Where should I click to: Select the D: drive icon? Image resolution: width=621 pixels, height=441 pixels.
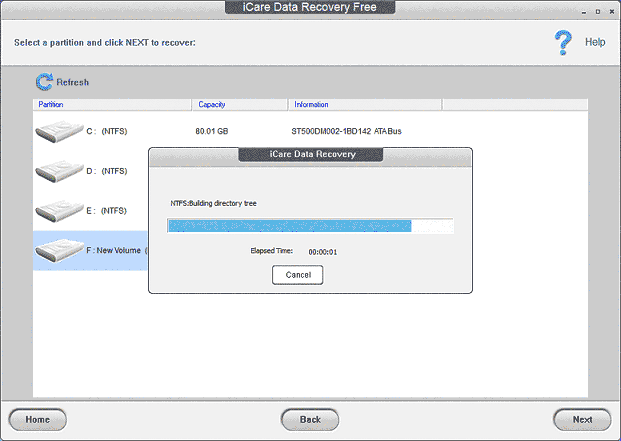[59, 171]
